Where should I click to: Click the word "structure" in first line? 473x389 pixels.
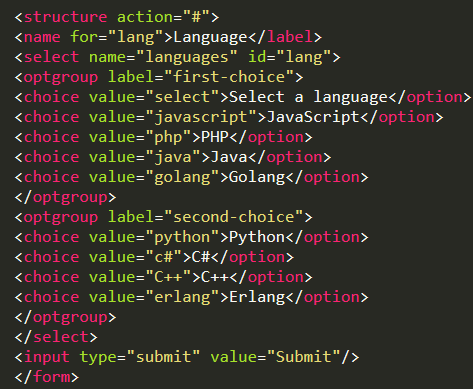[x=65, y=17]
